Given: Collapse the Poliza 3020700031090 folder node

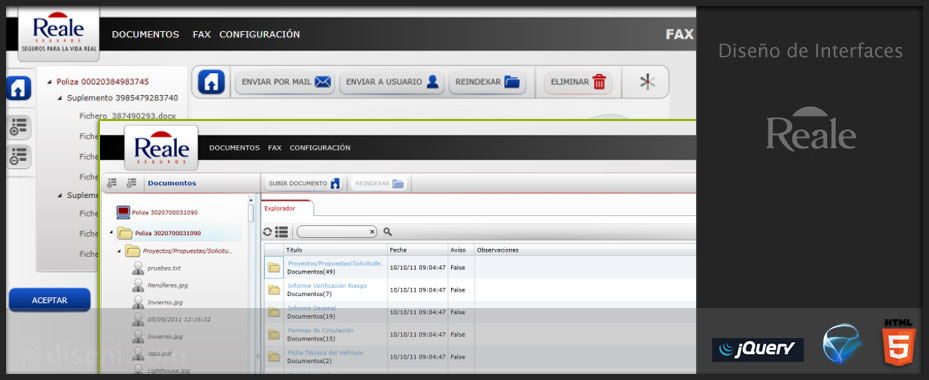Looking at the screenshot, I should (x=111, y=233).
